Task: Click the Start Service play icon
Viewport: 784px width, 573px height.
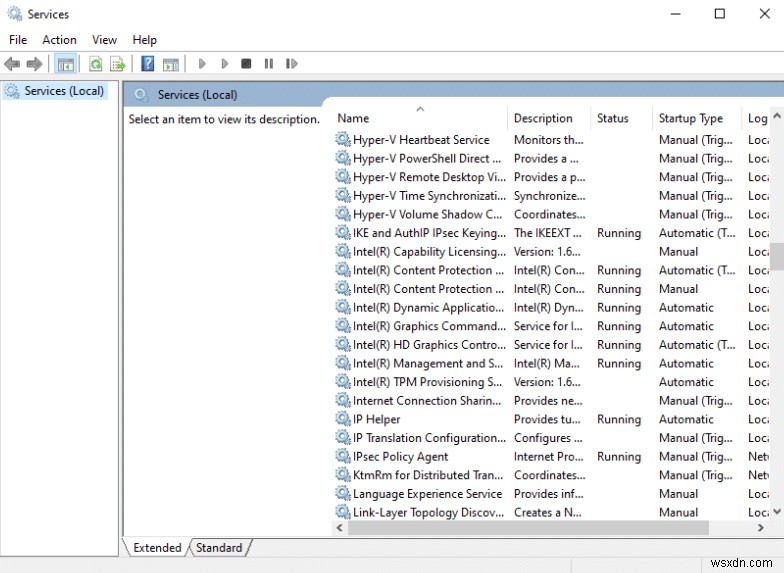Action: [x=202, y=64]
